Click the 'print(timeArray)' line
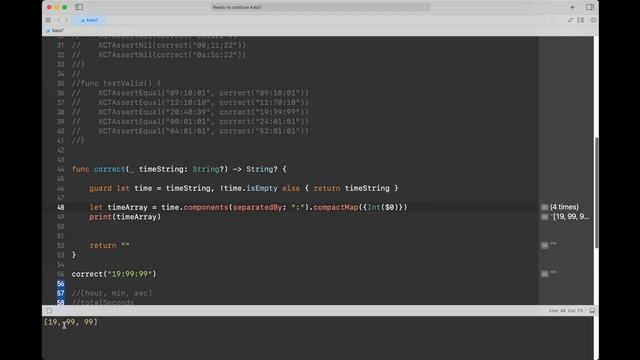Image resolution: width=640 pixels, height=360 pixels. click(125, 217)
